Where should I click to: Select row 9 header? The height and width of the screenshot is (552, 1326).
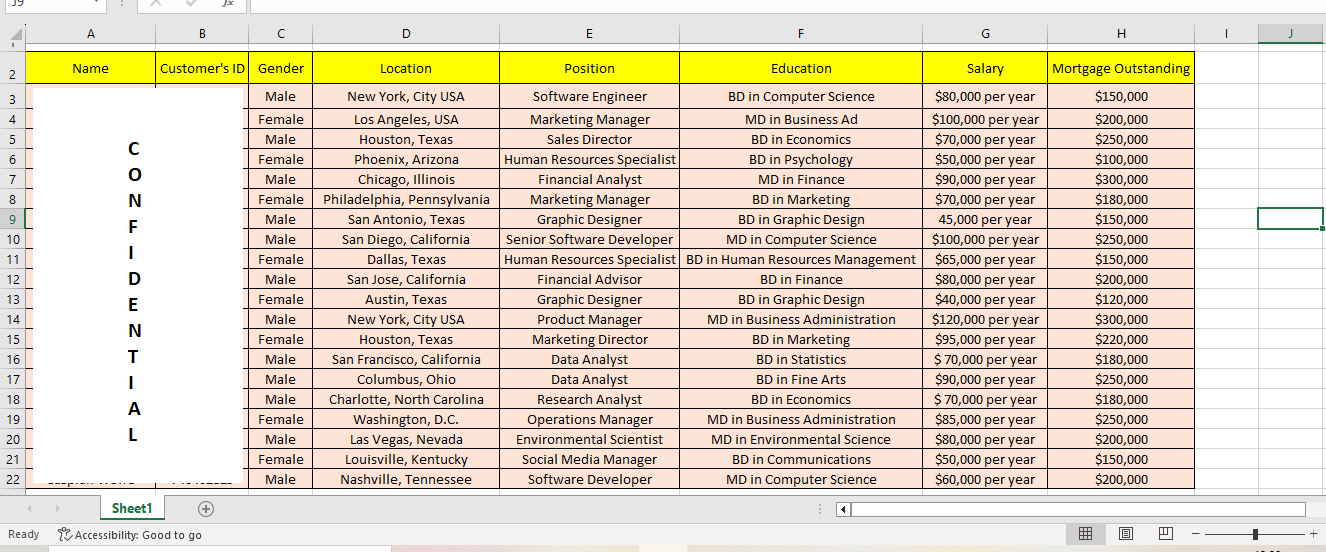pos(13,219)
